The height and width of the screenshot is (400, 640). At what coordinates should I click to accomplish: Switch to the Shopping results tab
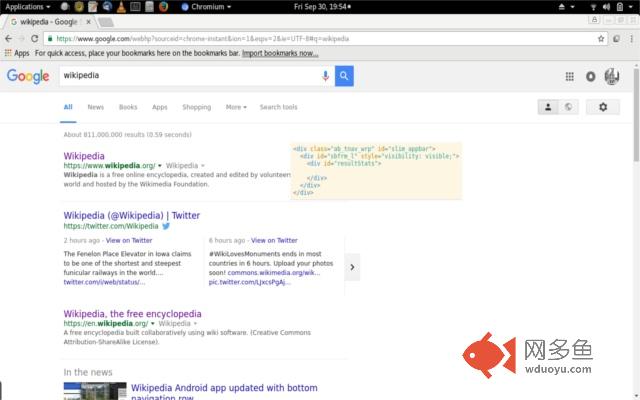point(196,107)
